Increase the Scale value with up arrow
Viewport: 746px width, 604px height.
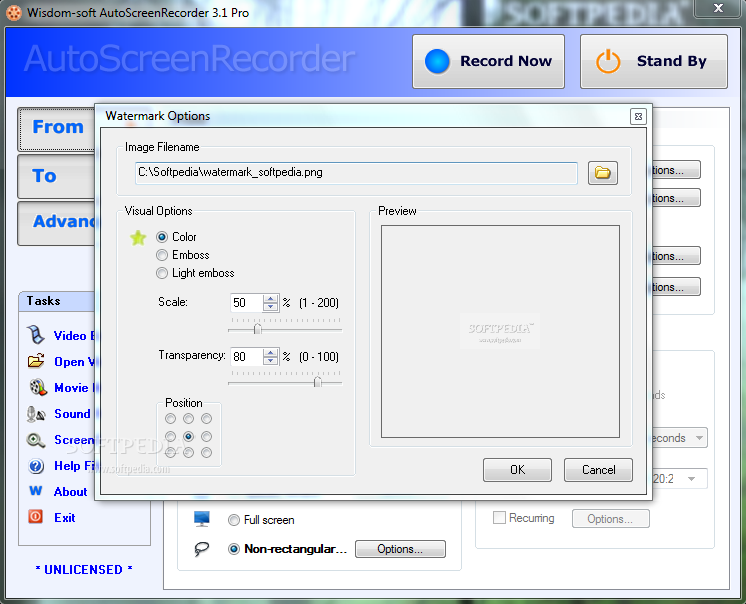click(270, 299)
